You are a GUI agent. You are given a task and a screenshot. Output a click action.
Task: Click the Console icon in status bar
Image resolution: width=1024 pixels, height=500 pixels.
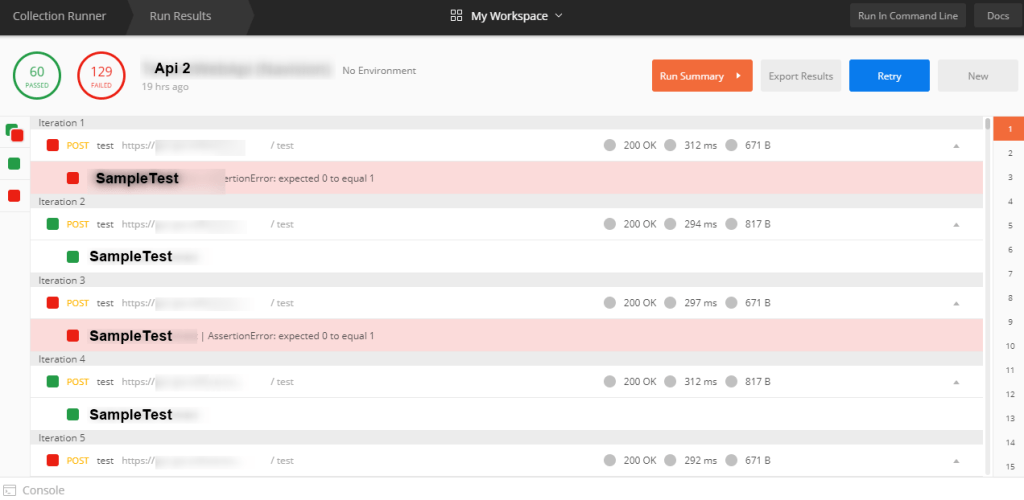pos(10,490)
